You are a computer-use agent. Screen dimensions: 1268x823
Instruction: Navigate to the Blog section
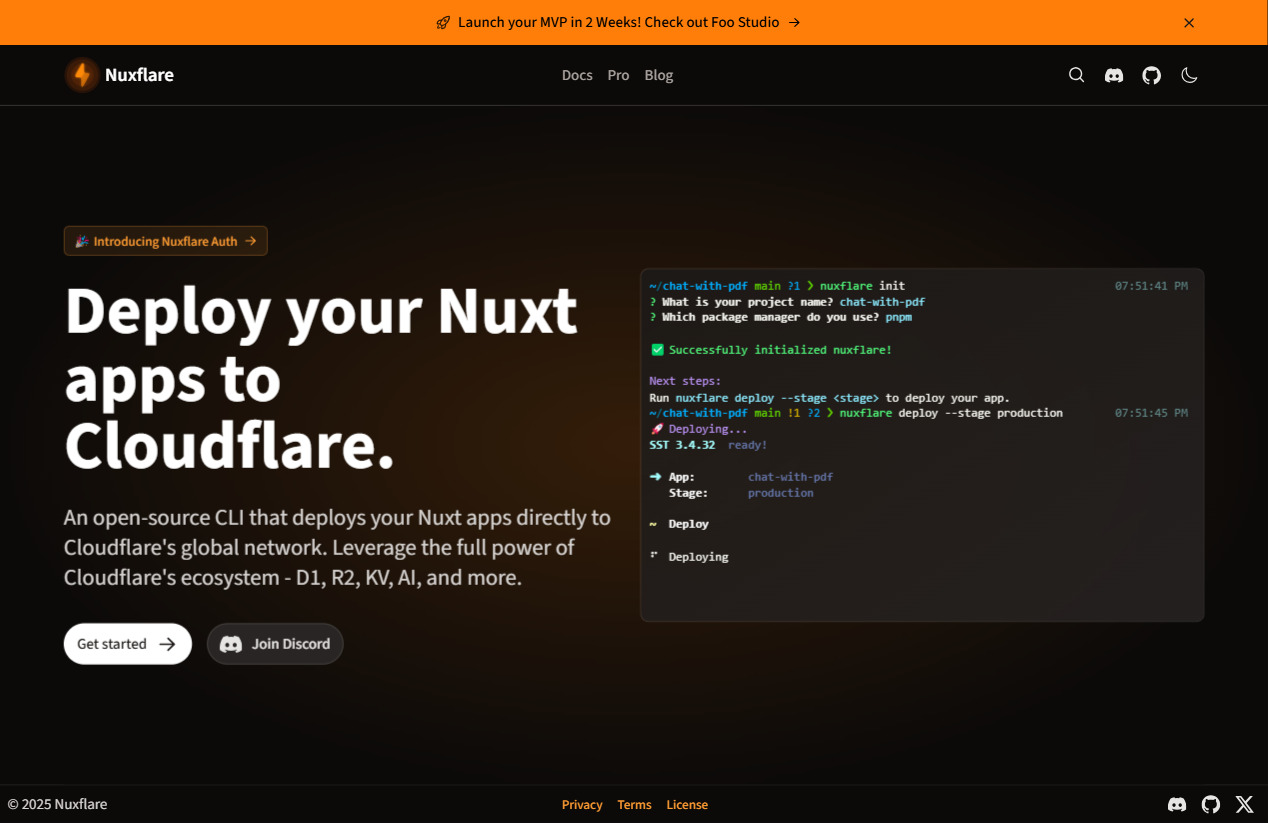click(x=658, y=75)
